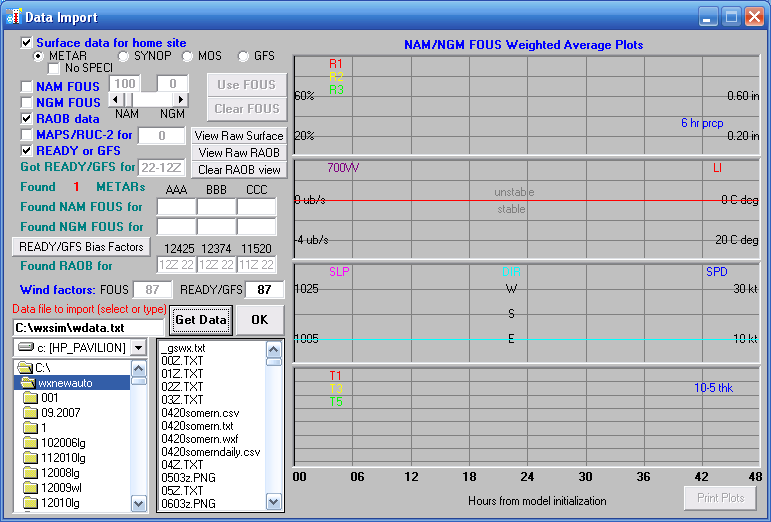Open View Raw RAOB
Screen dimensions: 771x522
tap(239, 153)
